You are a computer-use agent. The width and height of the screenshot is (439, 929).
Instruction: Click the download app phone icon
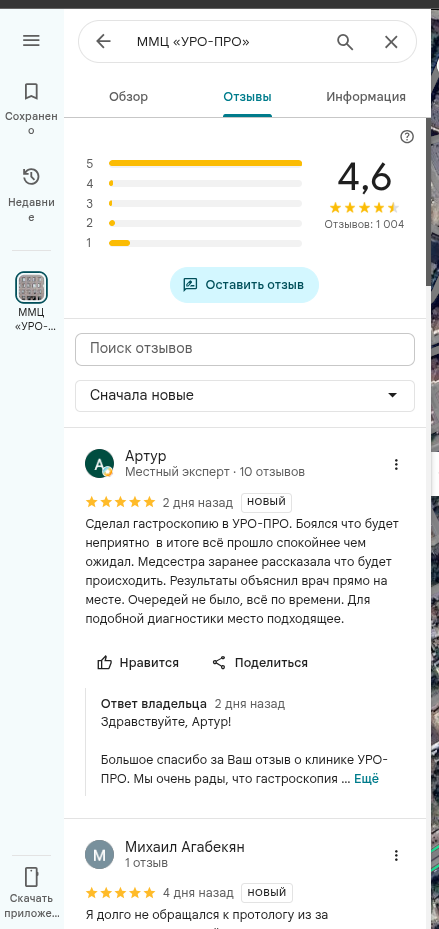tap(31, 877)
